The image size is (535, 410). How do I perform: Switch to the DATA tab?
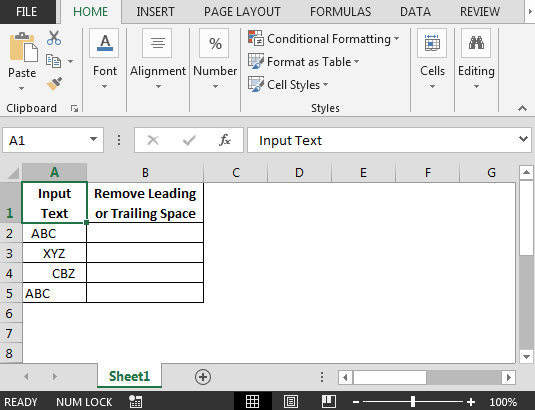click(415, 12)
